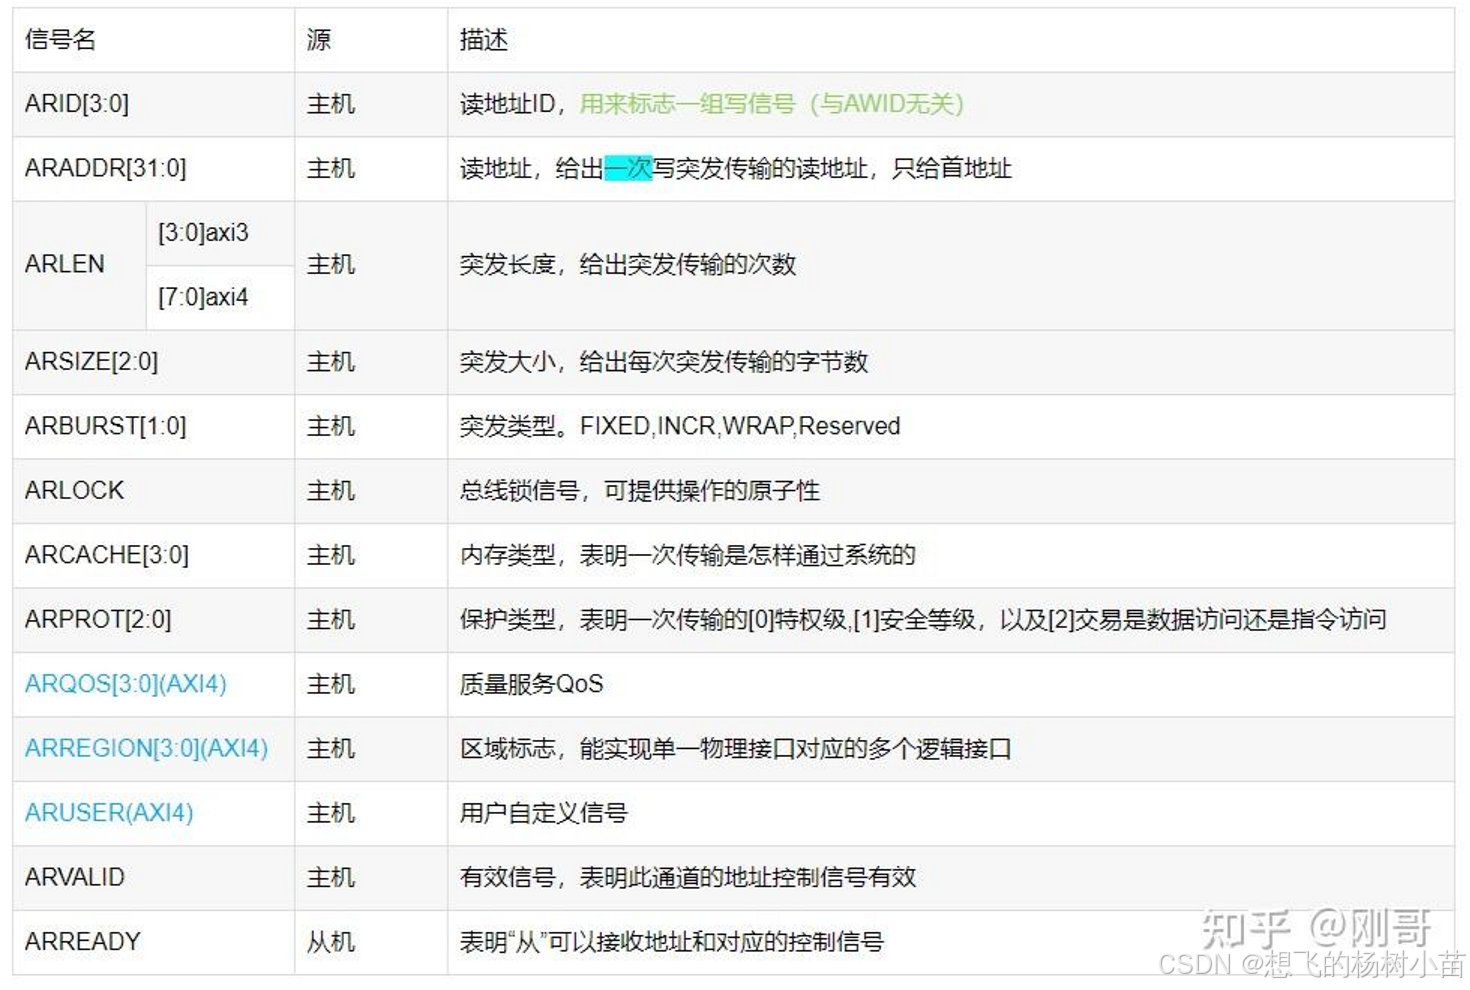Open the ARREGION[3:0](AXI4) link
This screenshot has height=990, width=1470.
tap(145, 748)
